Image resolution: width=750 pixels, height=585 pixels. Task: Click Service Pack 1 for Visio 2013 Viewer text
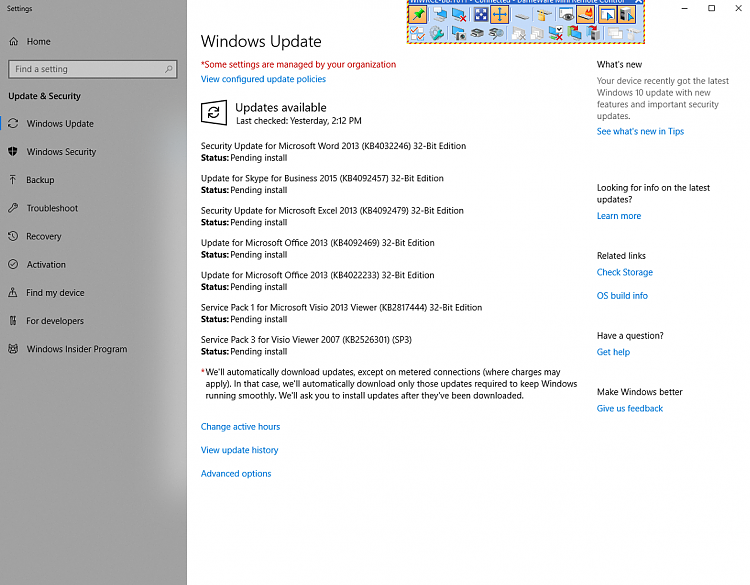342,308
